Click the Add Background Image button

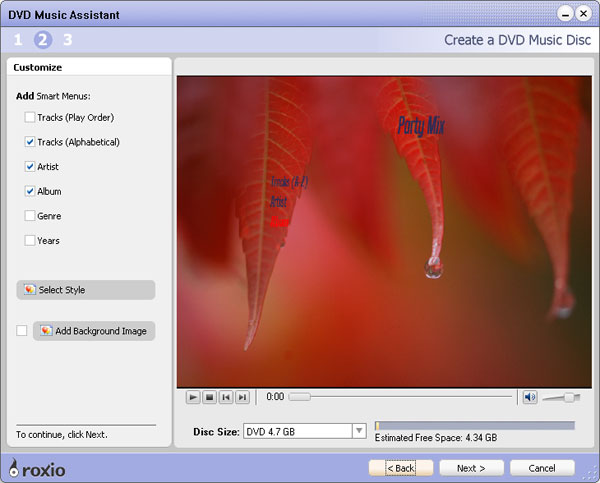point(94,331)
